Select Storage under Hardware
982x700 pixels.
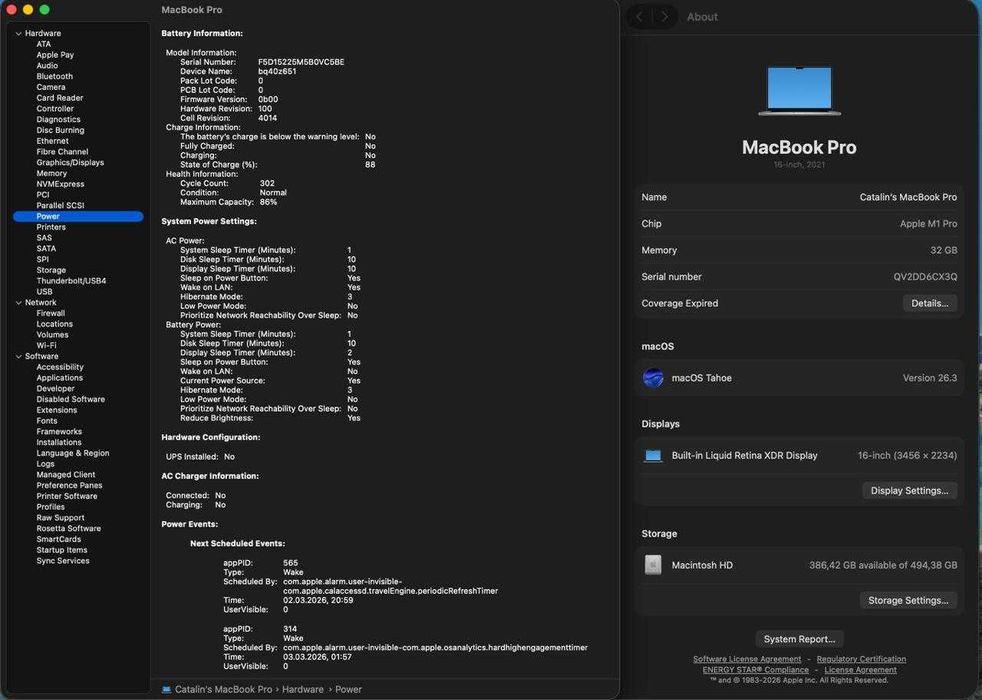(51, 270)
